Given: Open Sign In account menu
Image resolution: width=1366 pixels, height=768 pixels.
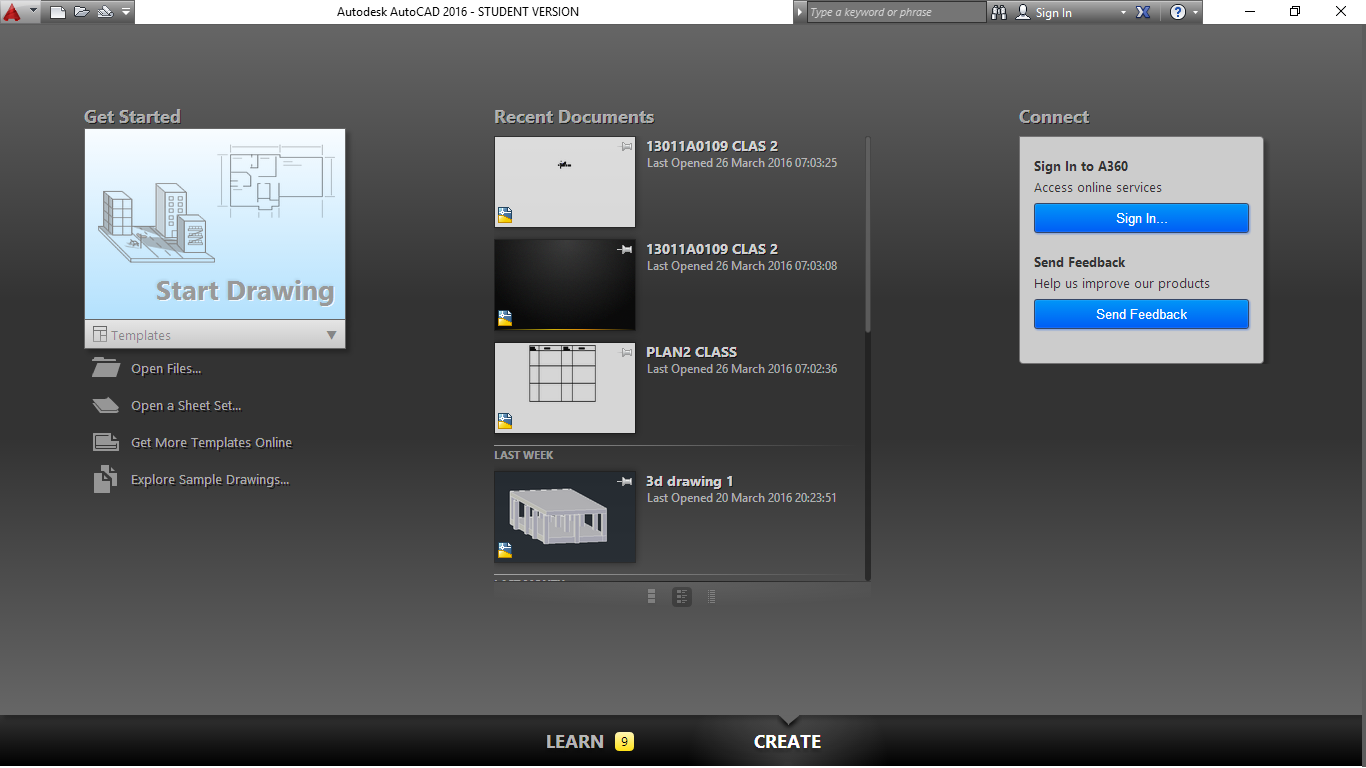Looking at the screenshot, I should click(1071, 12).
